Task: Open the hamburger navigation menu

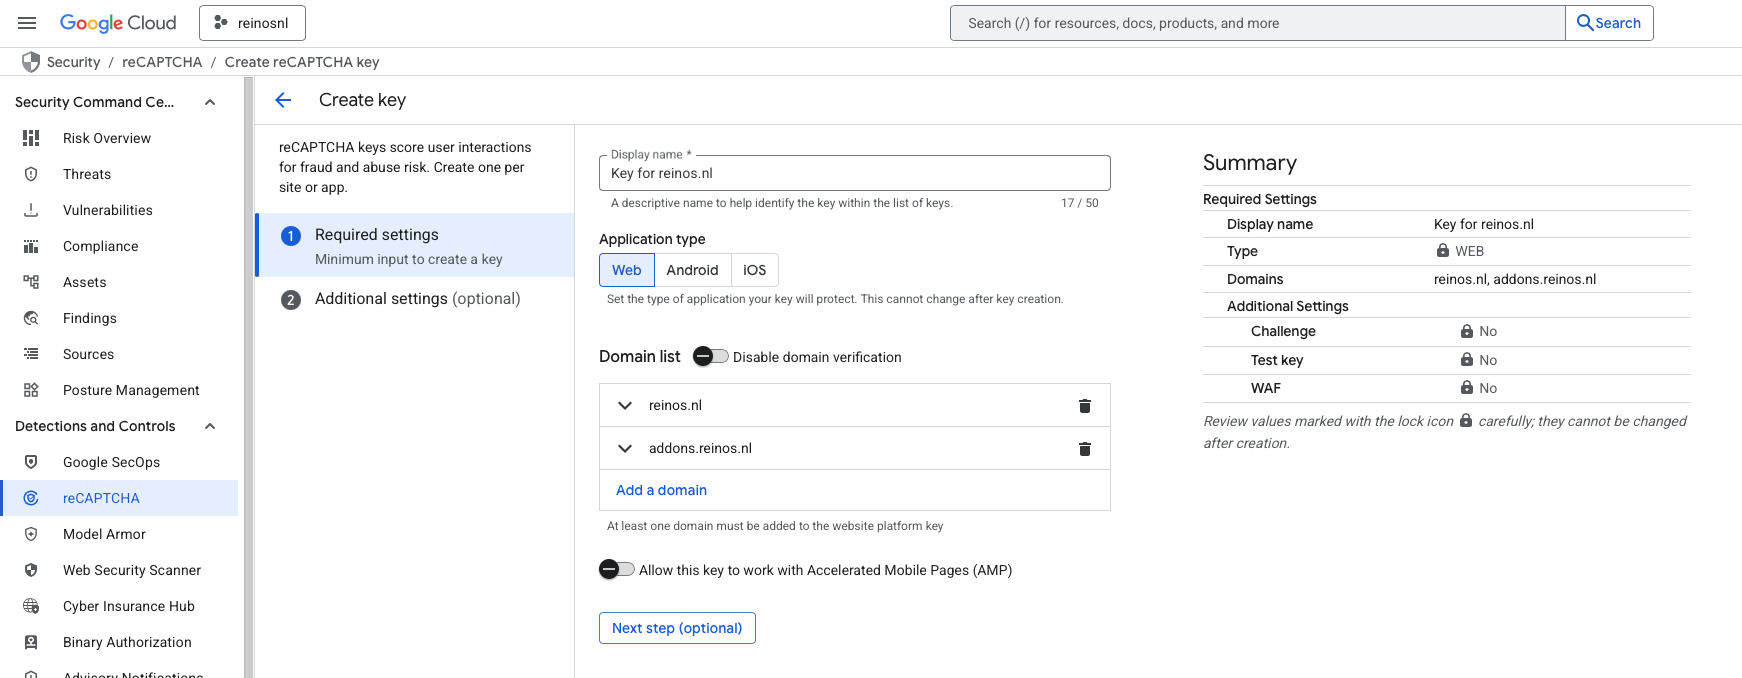Action: pyautogui.click(x=27, y=23)
